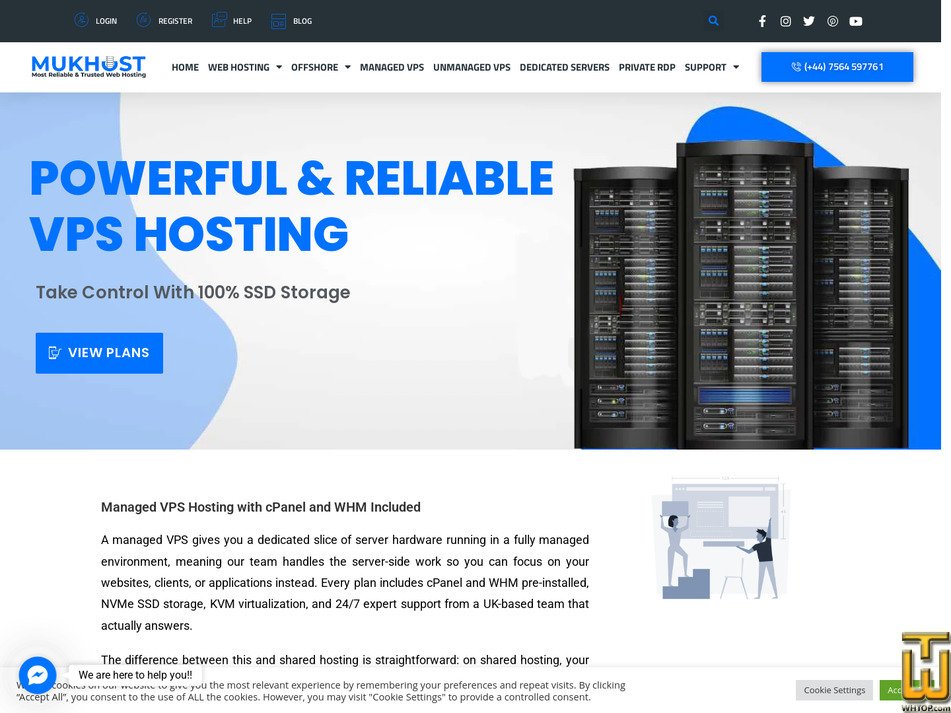Click the Blog layout icon
Image resolution: width=951 pixels, height=713 pixels.
pos(278,21)
